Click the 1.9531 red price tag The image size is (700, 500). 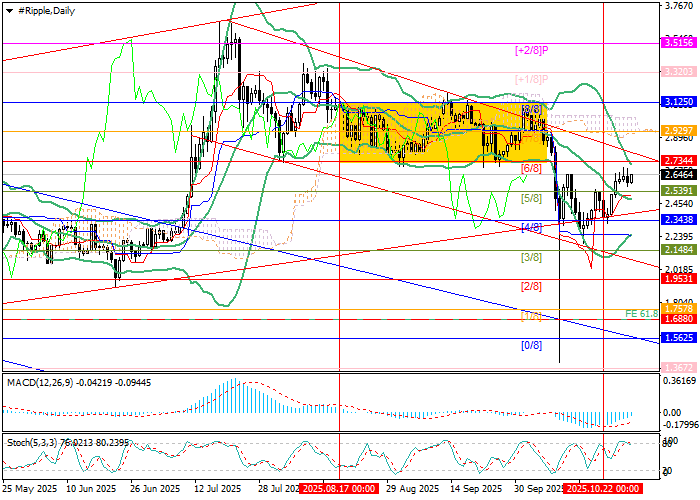click(x=679, y=279)
